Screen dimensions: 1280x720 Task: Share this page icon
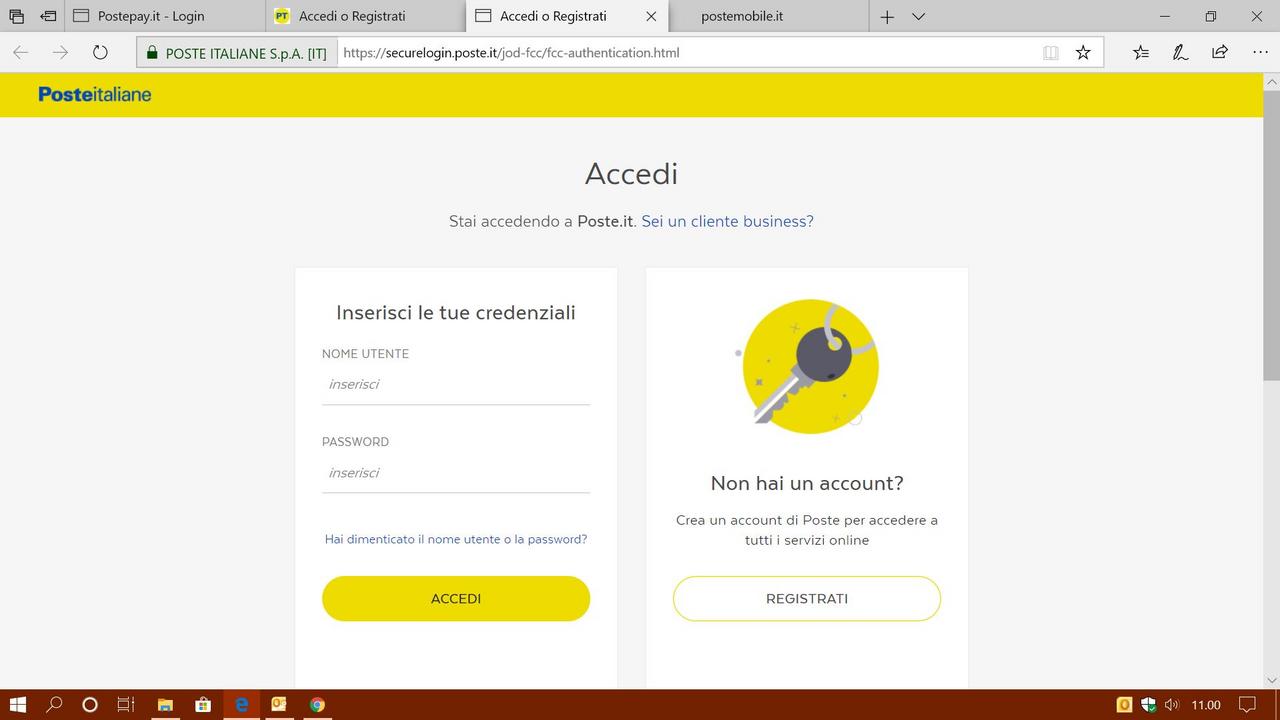pyautogui.click(x=1220, y=53)
